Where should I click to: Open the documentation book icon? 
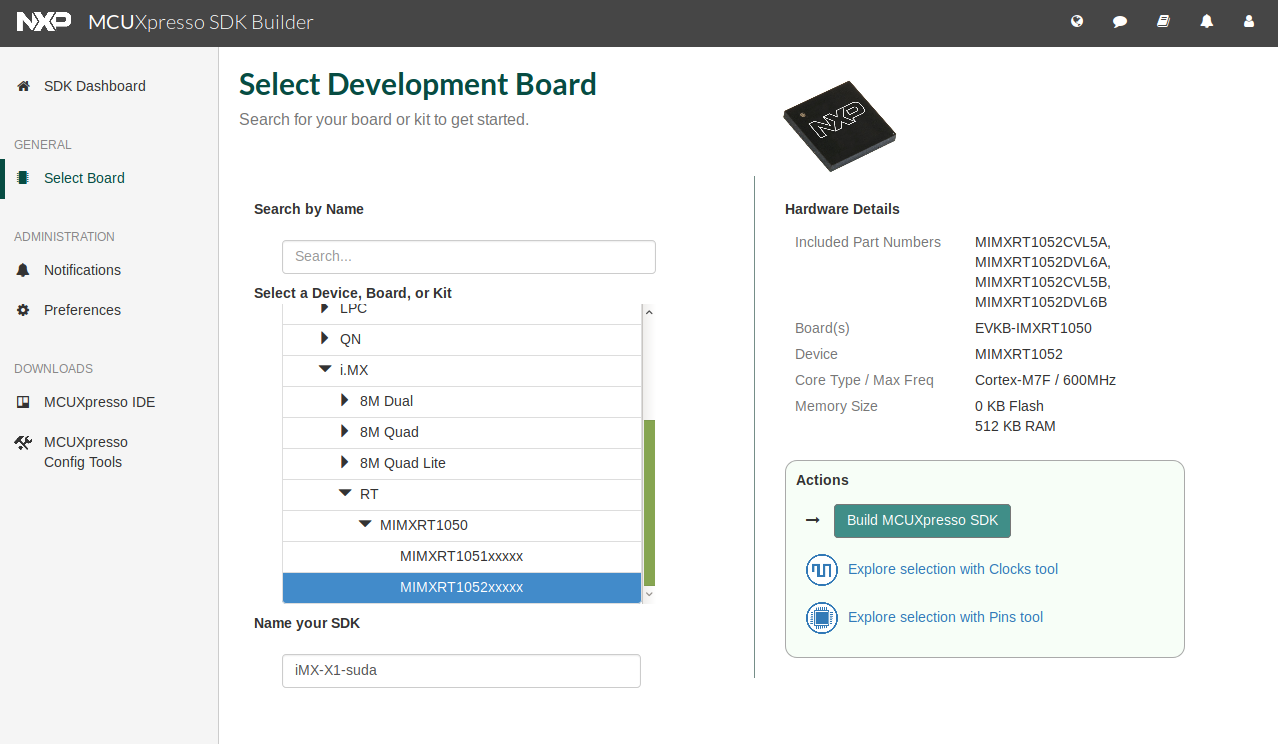coord(1163,21)
